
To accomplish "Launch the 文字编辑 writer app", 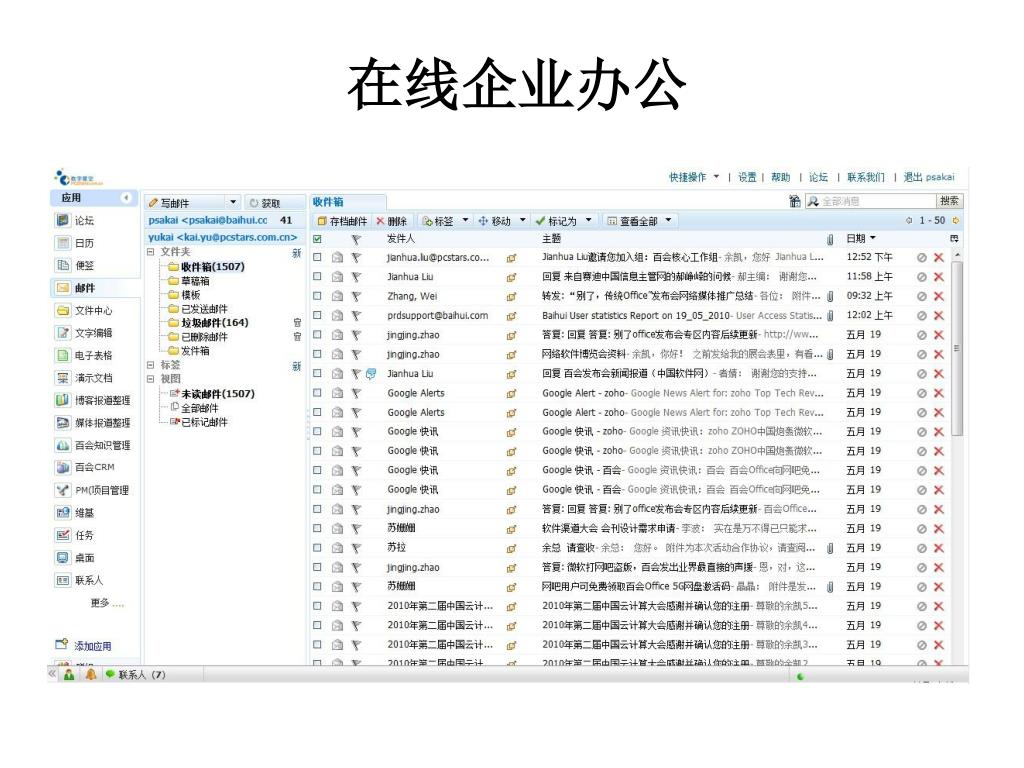I will pos(84,332).
